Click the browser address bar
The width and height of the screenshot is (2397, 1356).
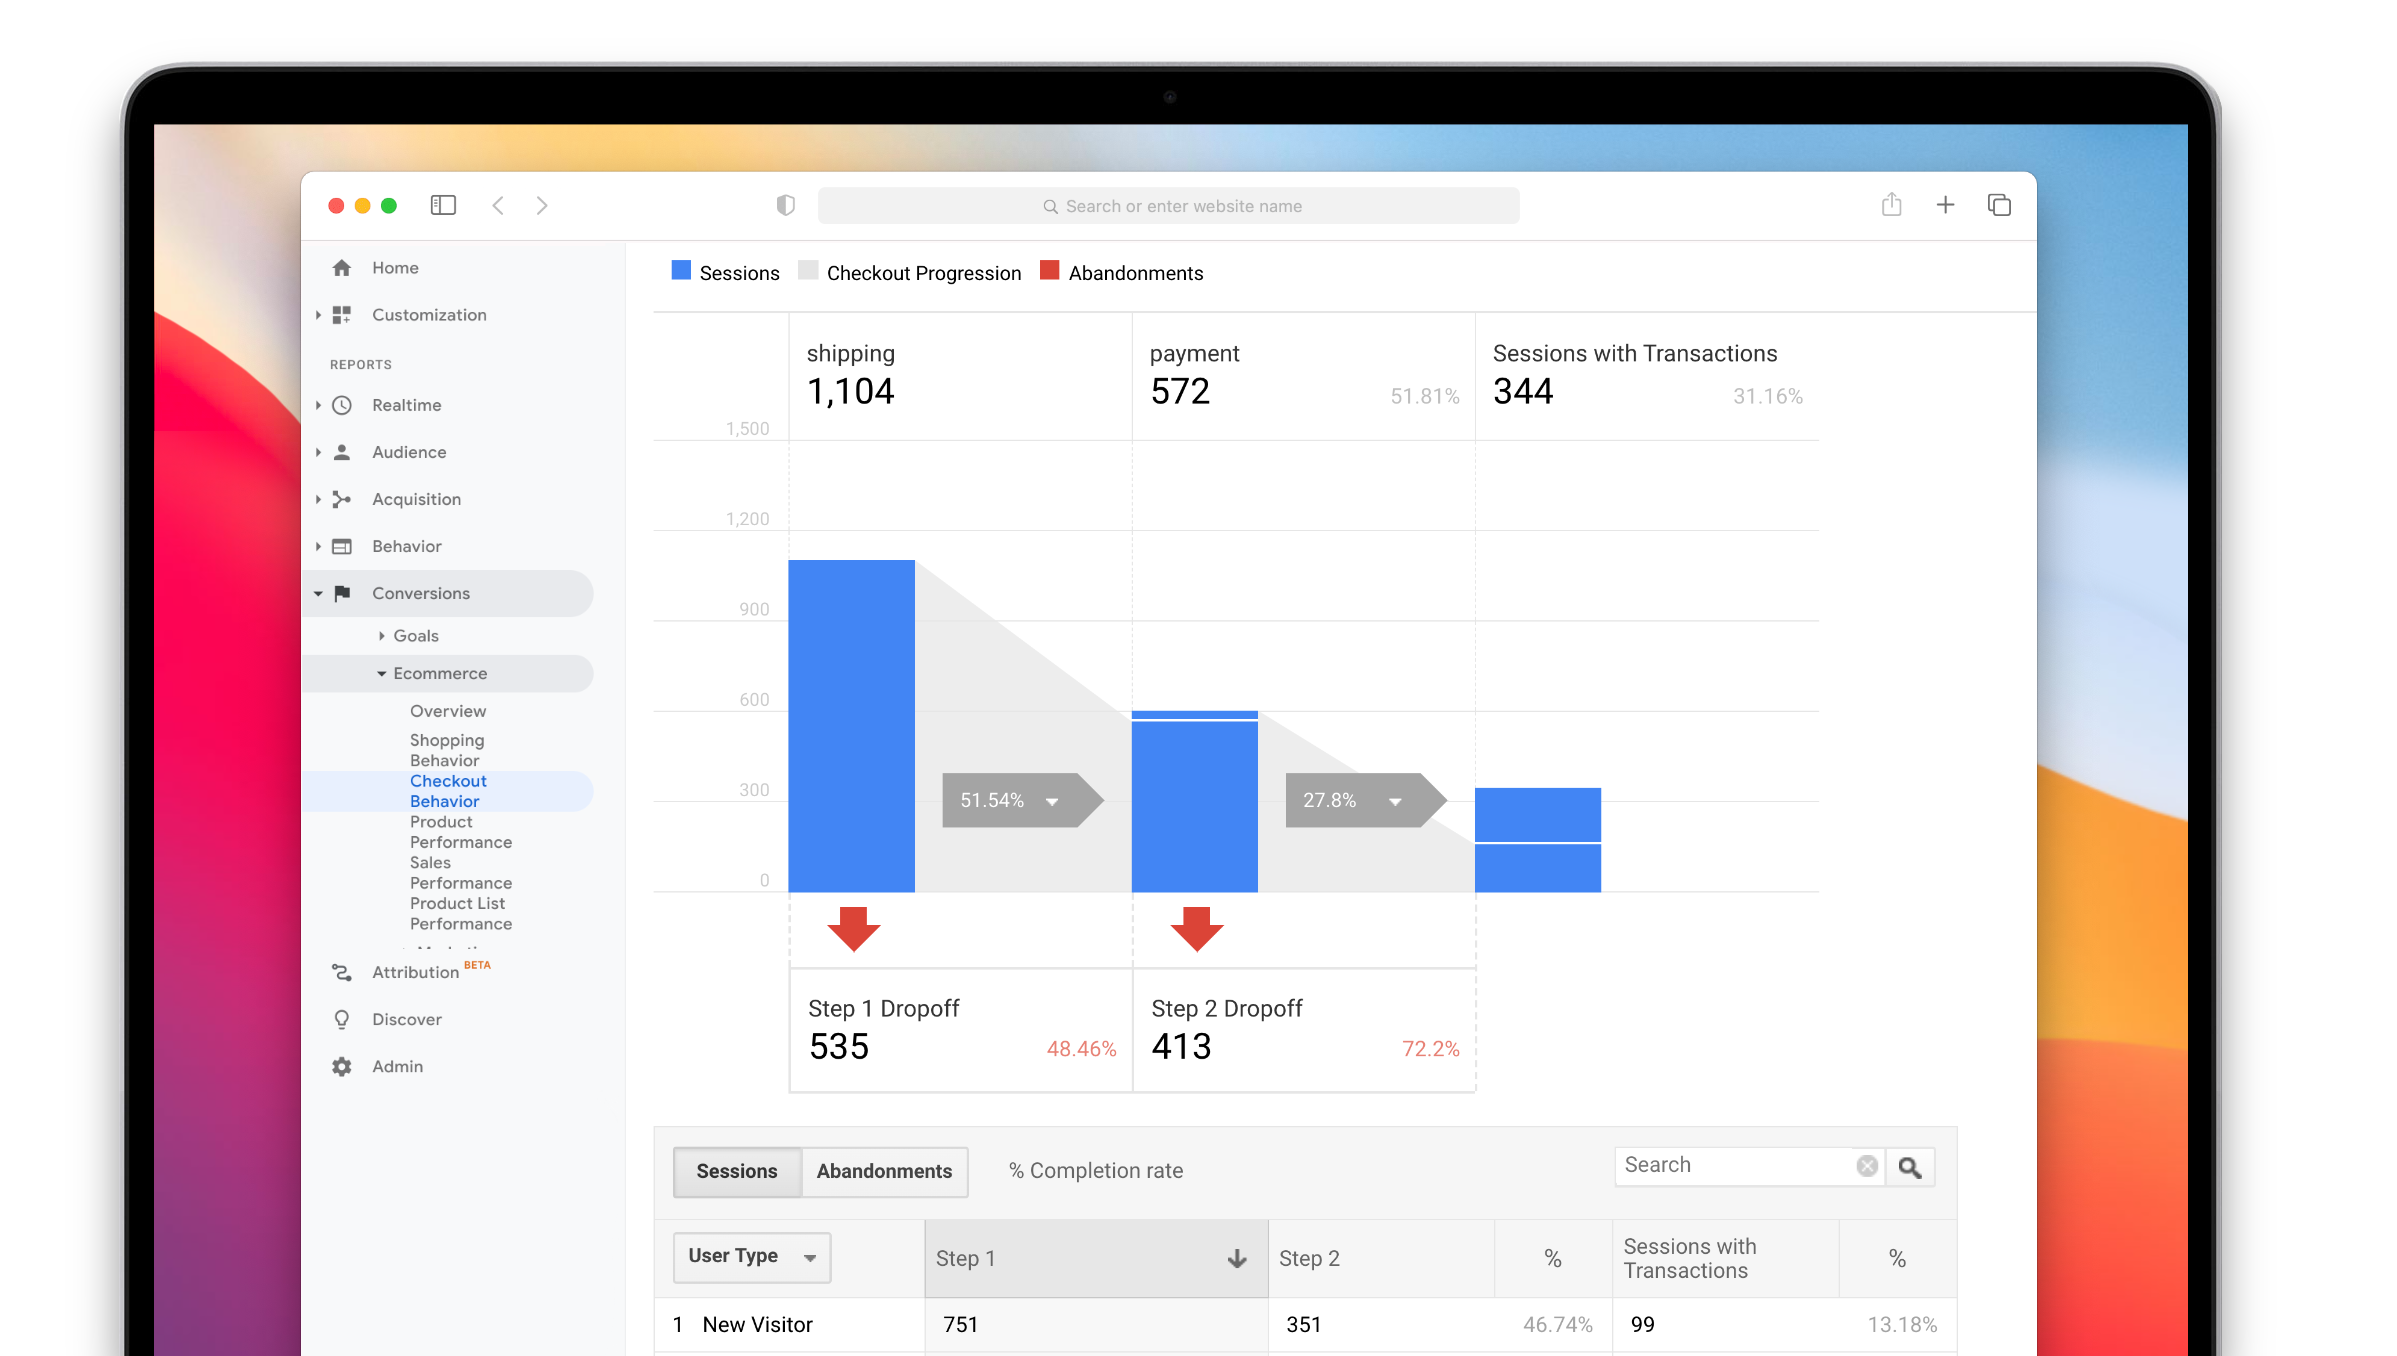tap(1168, 206)
